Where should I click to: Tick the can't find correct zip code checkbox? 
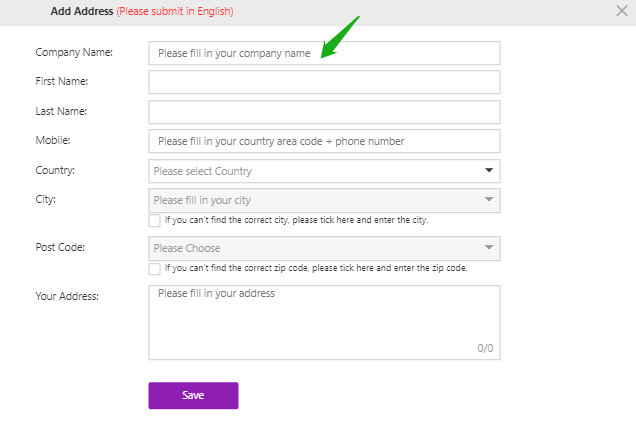(x=154, y=268)
